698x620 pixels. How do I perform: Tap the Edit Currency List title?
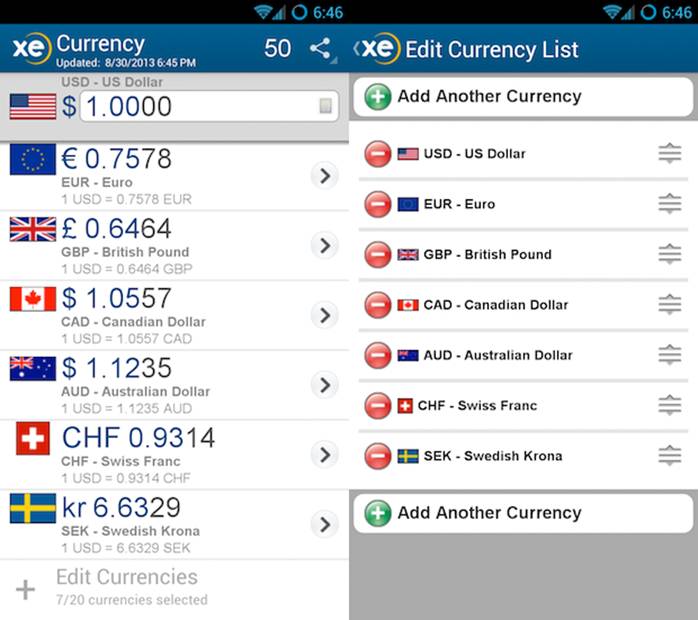492,49
